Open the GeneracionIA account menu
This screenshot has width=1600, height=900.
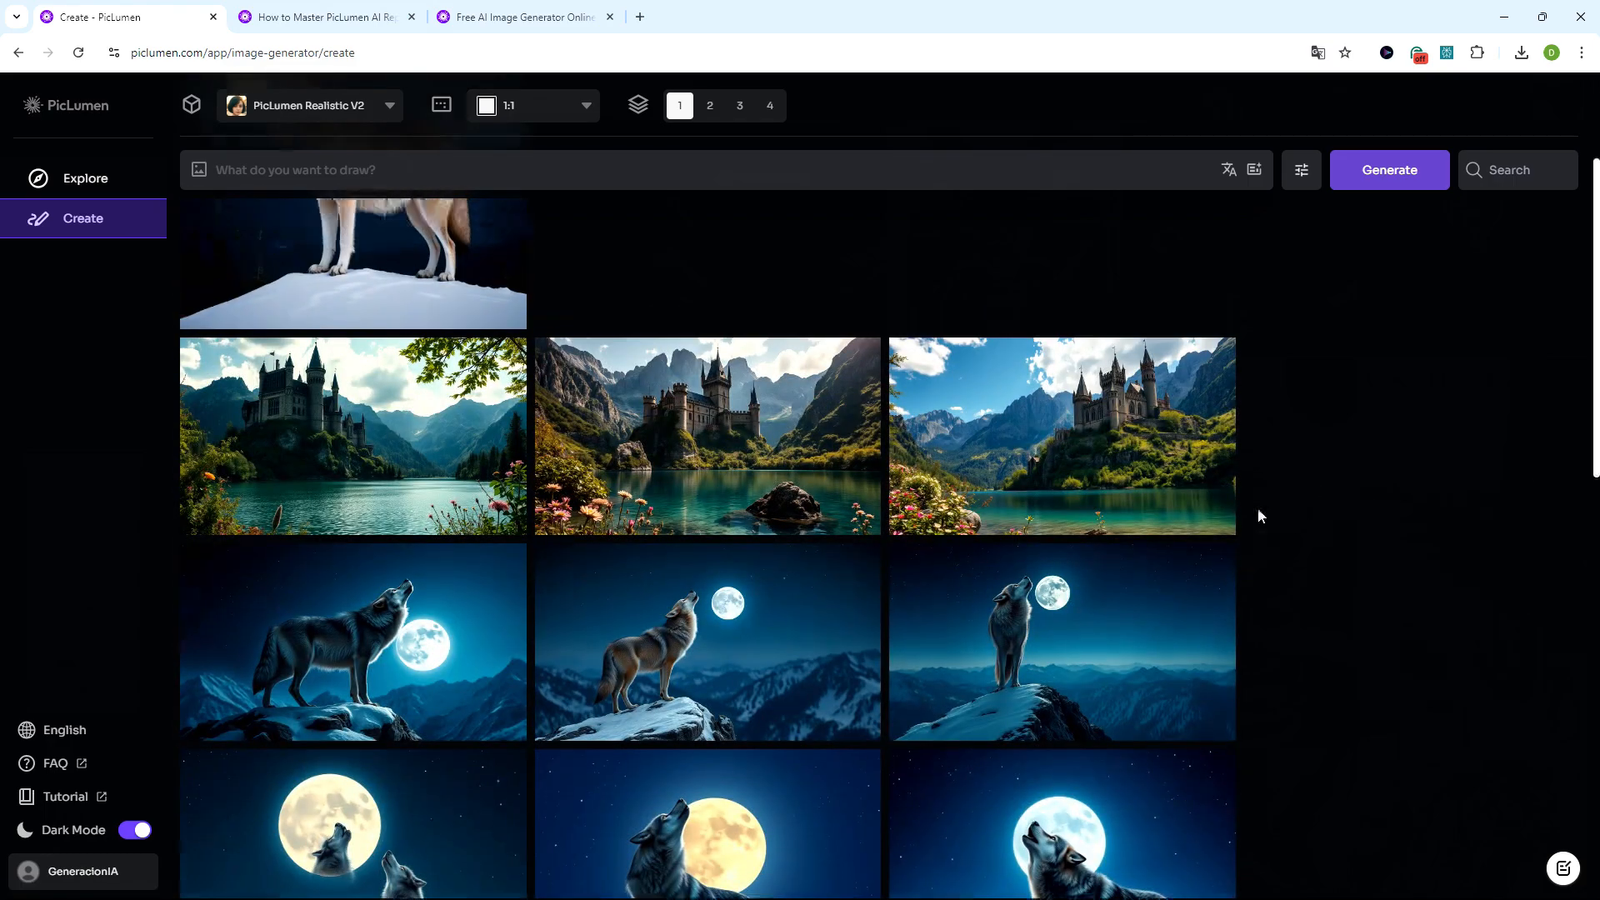tap(83, 871)
